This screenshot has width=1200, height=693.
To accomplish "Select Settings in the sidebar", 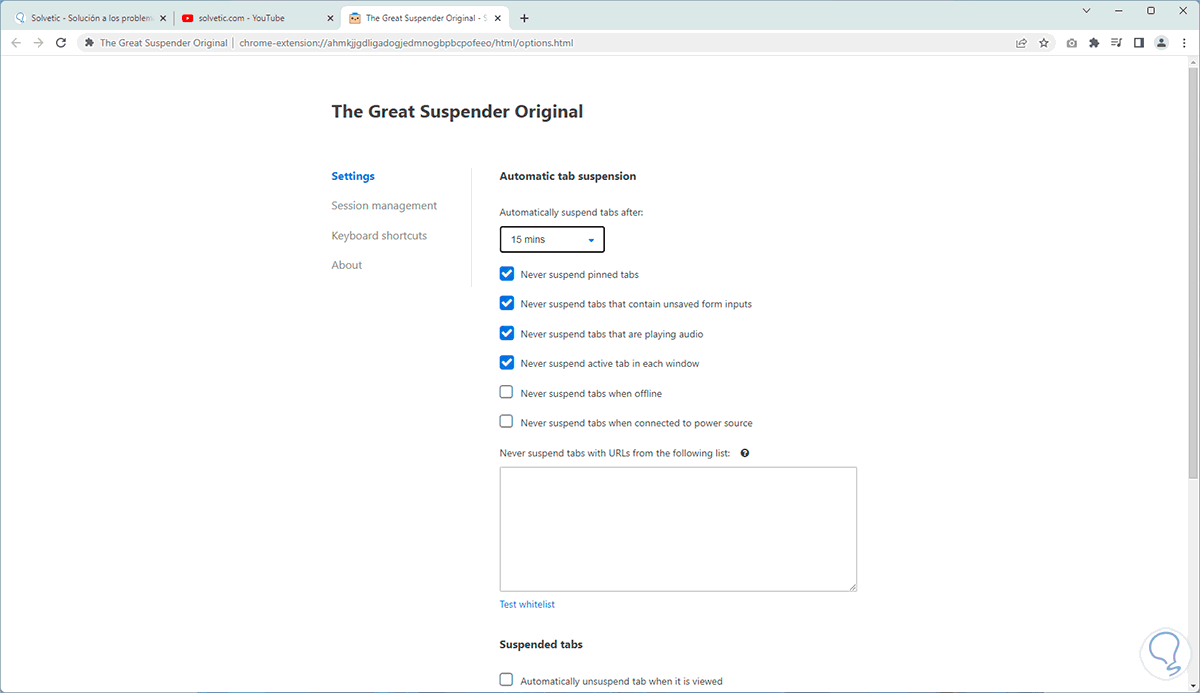I will pos(353,176).
